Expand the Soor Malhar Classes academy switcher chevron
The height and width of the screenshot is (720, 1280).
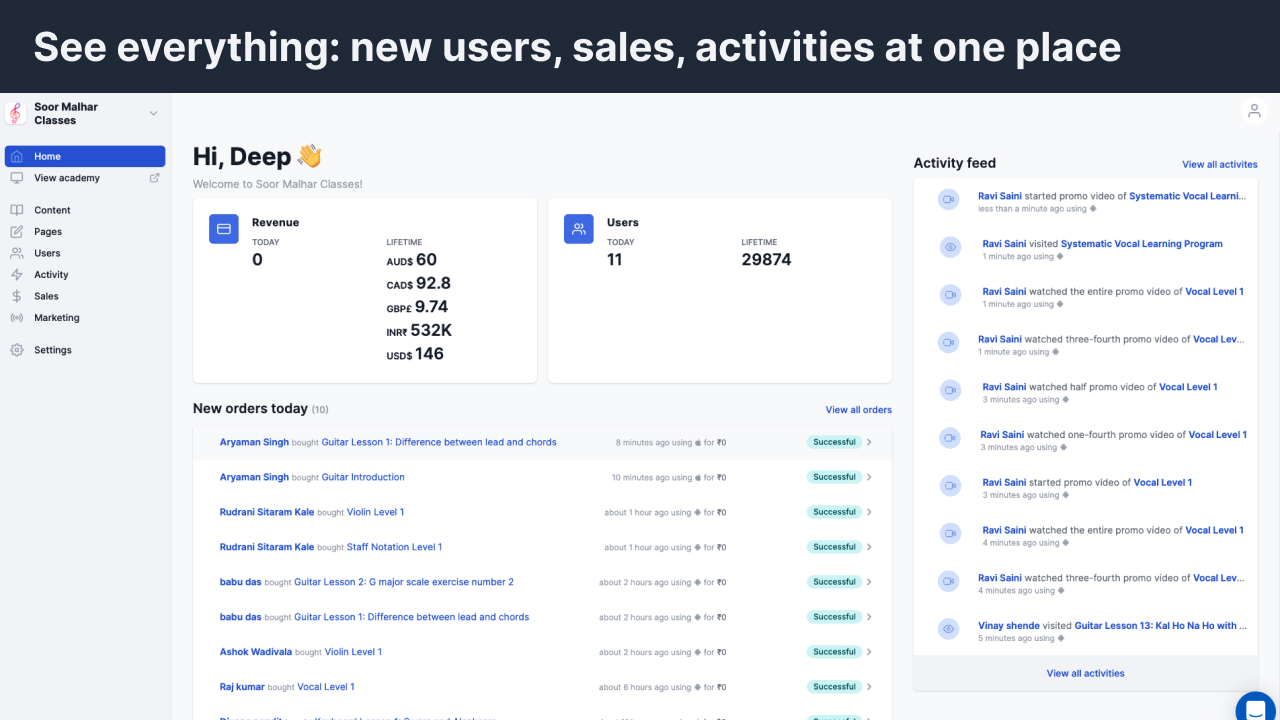[153, 113]
